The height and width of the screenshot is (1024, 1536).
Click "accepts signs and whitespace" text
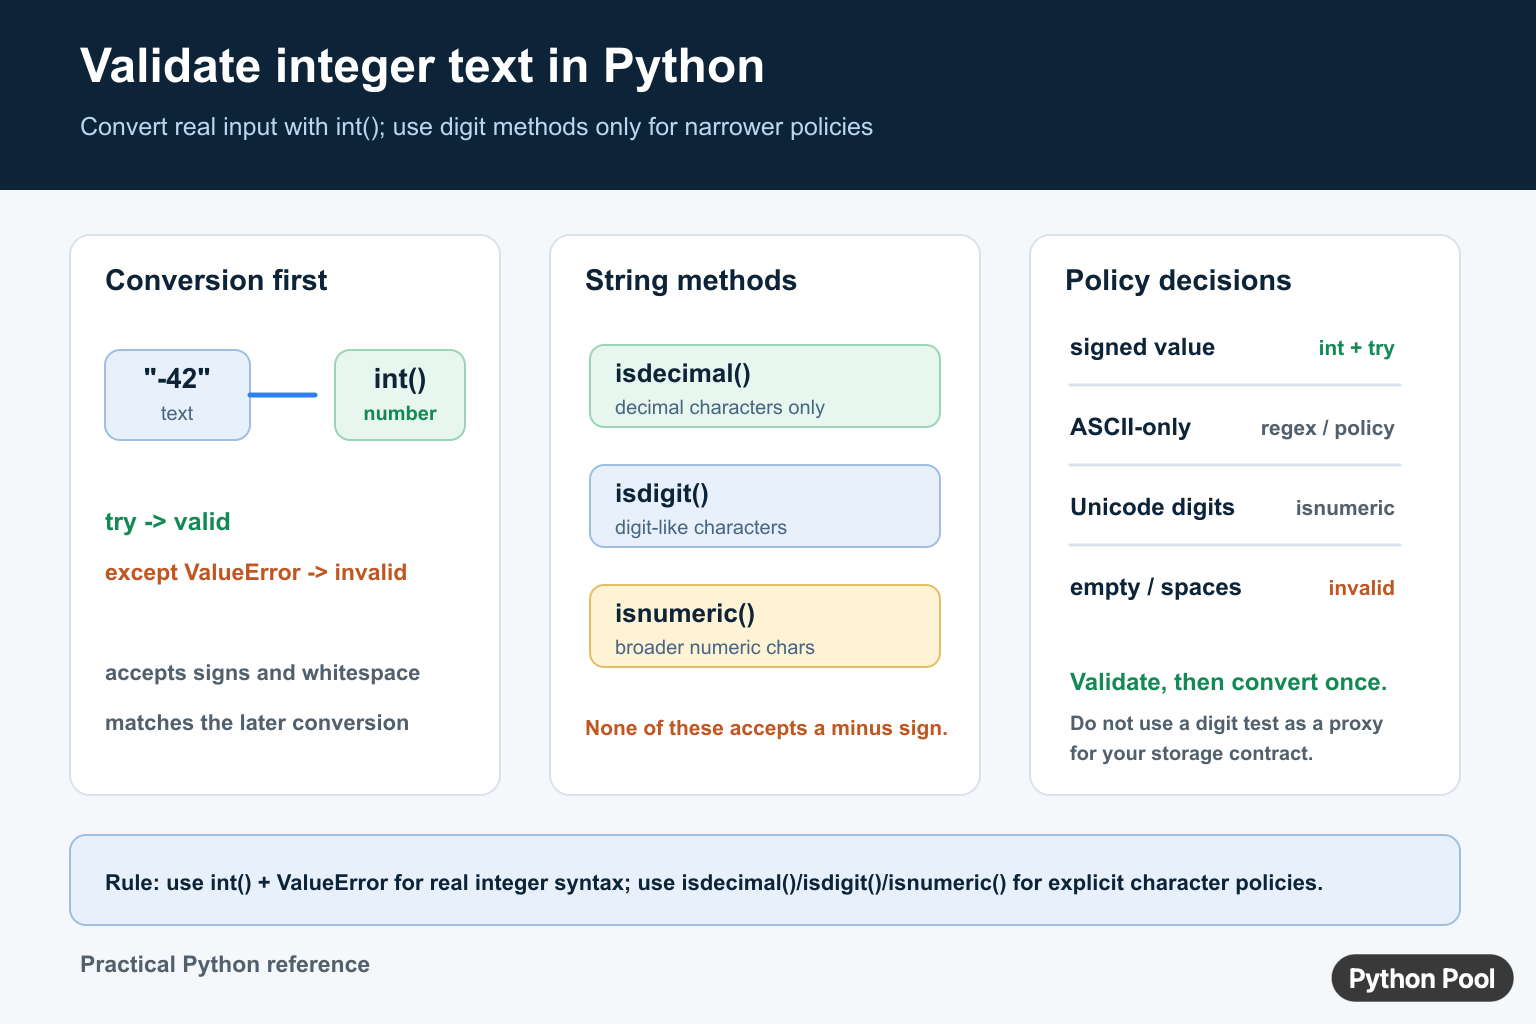coord(262,673)
